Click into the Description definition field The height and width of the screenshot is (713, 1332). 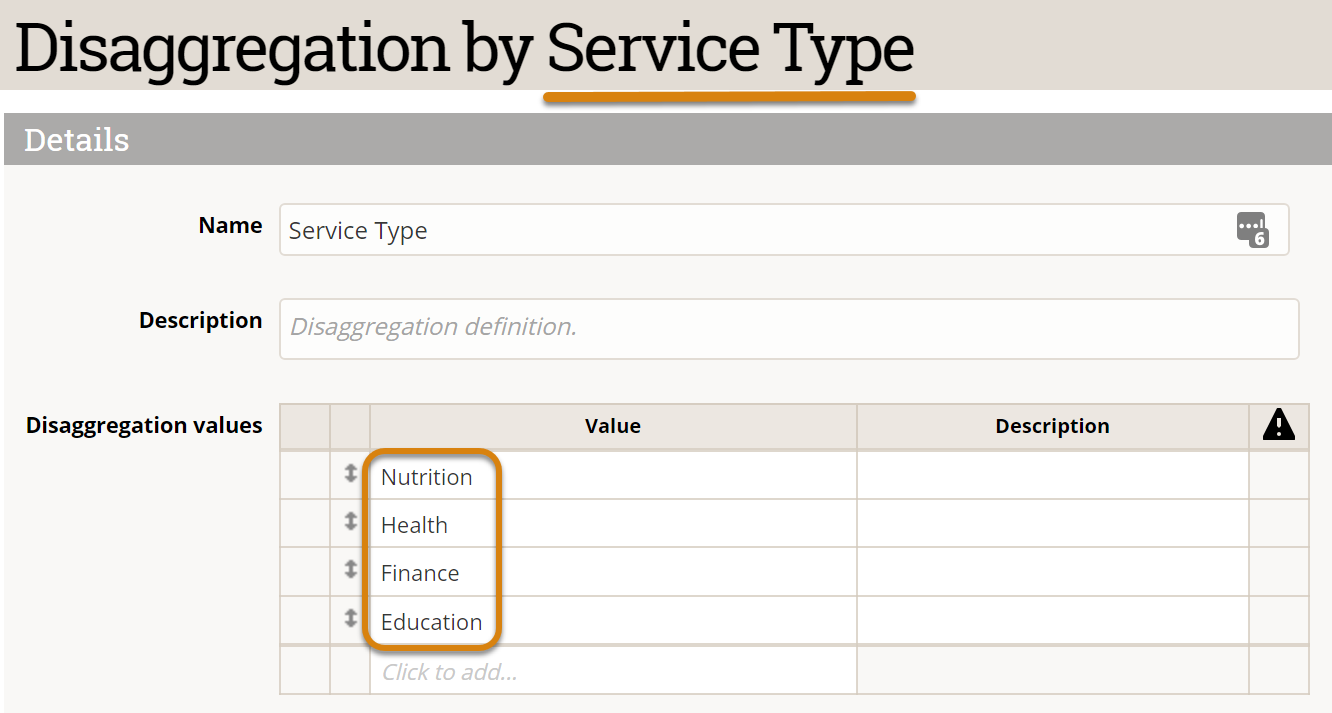788,328
